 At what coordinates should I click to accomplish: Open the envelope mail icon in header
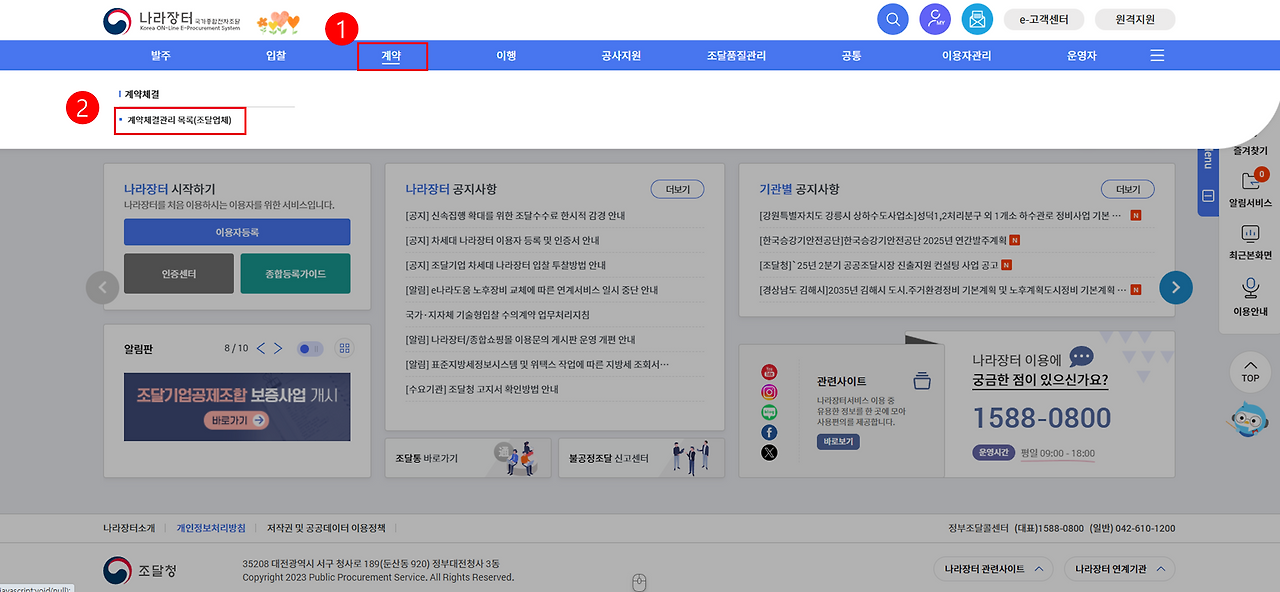click(x=977, y=19)
